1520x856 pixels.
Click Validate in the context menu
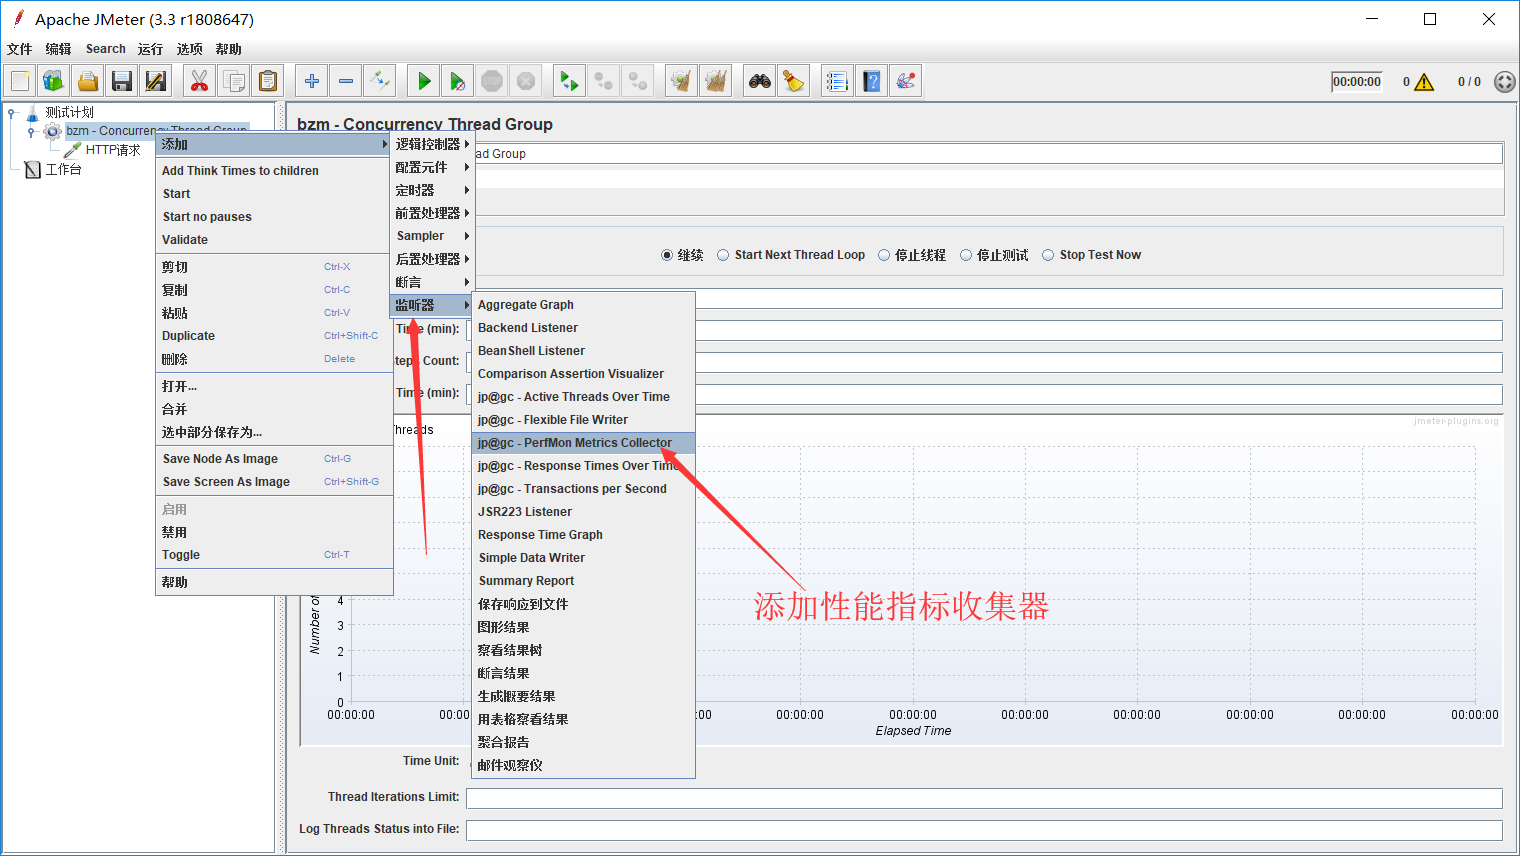(x=187, y=239)
